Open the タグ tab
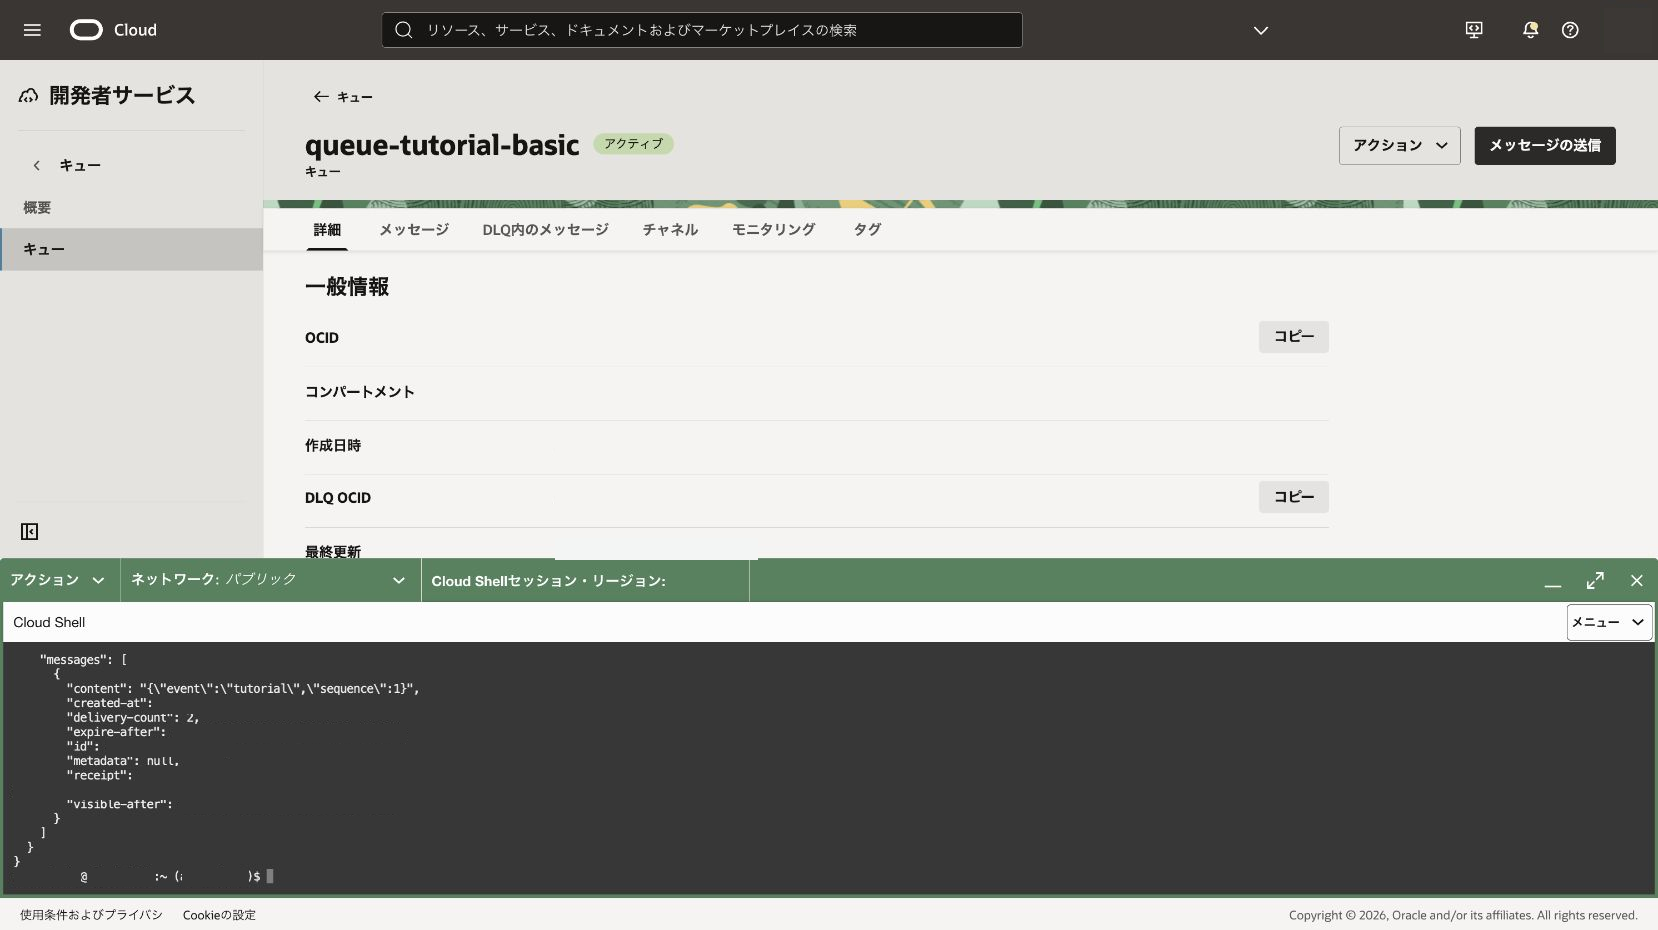This screenshot has height=930, width=1658. coord(867,229)
